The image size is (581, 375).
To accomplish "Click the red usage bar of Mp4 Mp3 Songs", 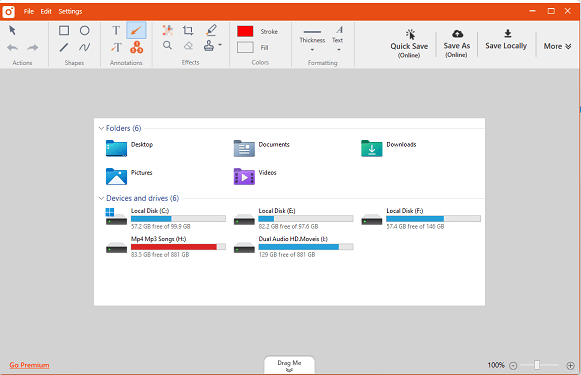I will coord(178,247).
